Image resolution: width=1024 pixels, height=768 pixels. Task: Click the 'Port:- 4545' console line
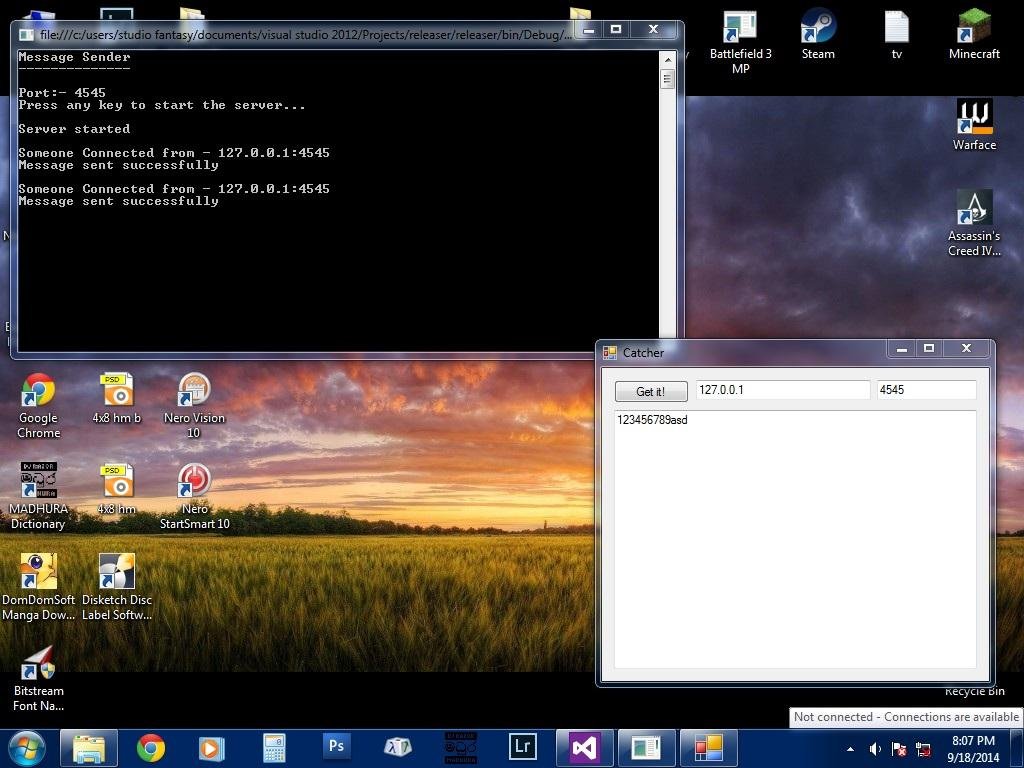tap(61, 93)
